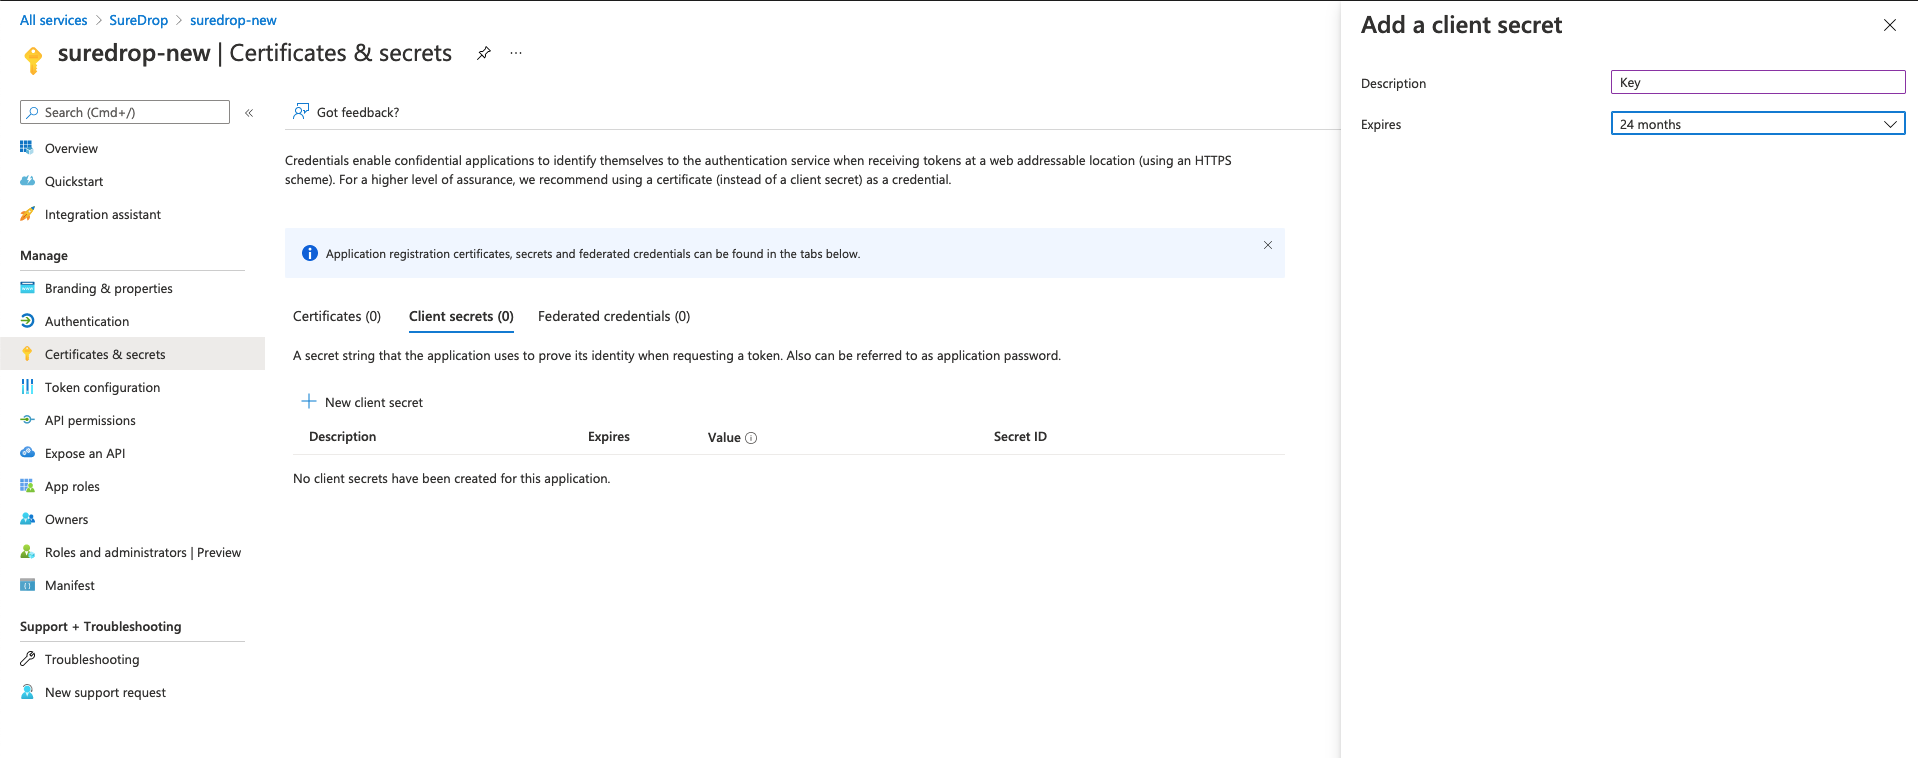Click the Branding & properties icon

click(x=27, y=288)
